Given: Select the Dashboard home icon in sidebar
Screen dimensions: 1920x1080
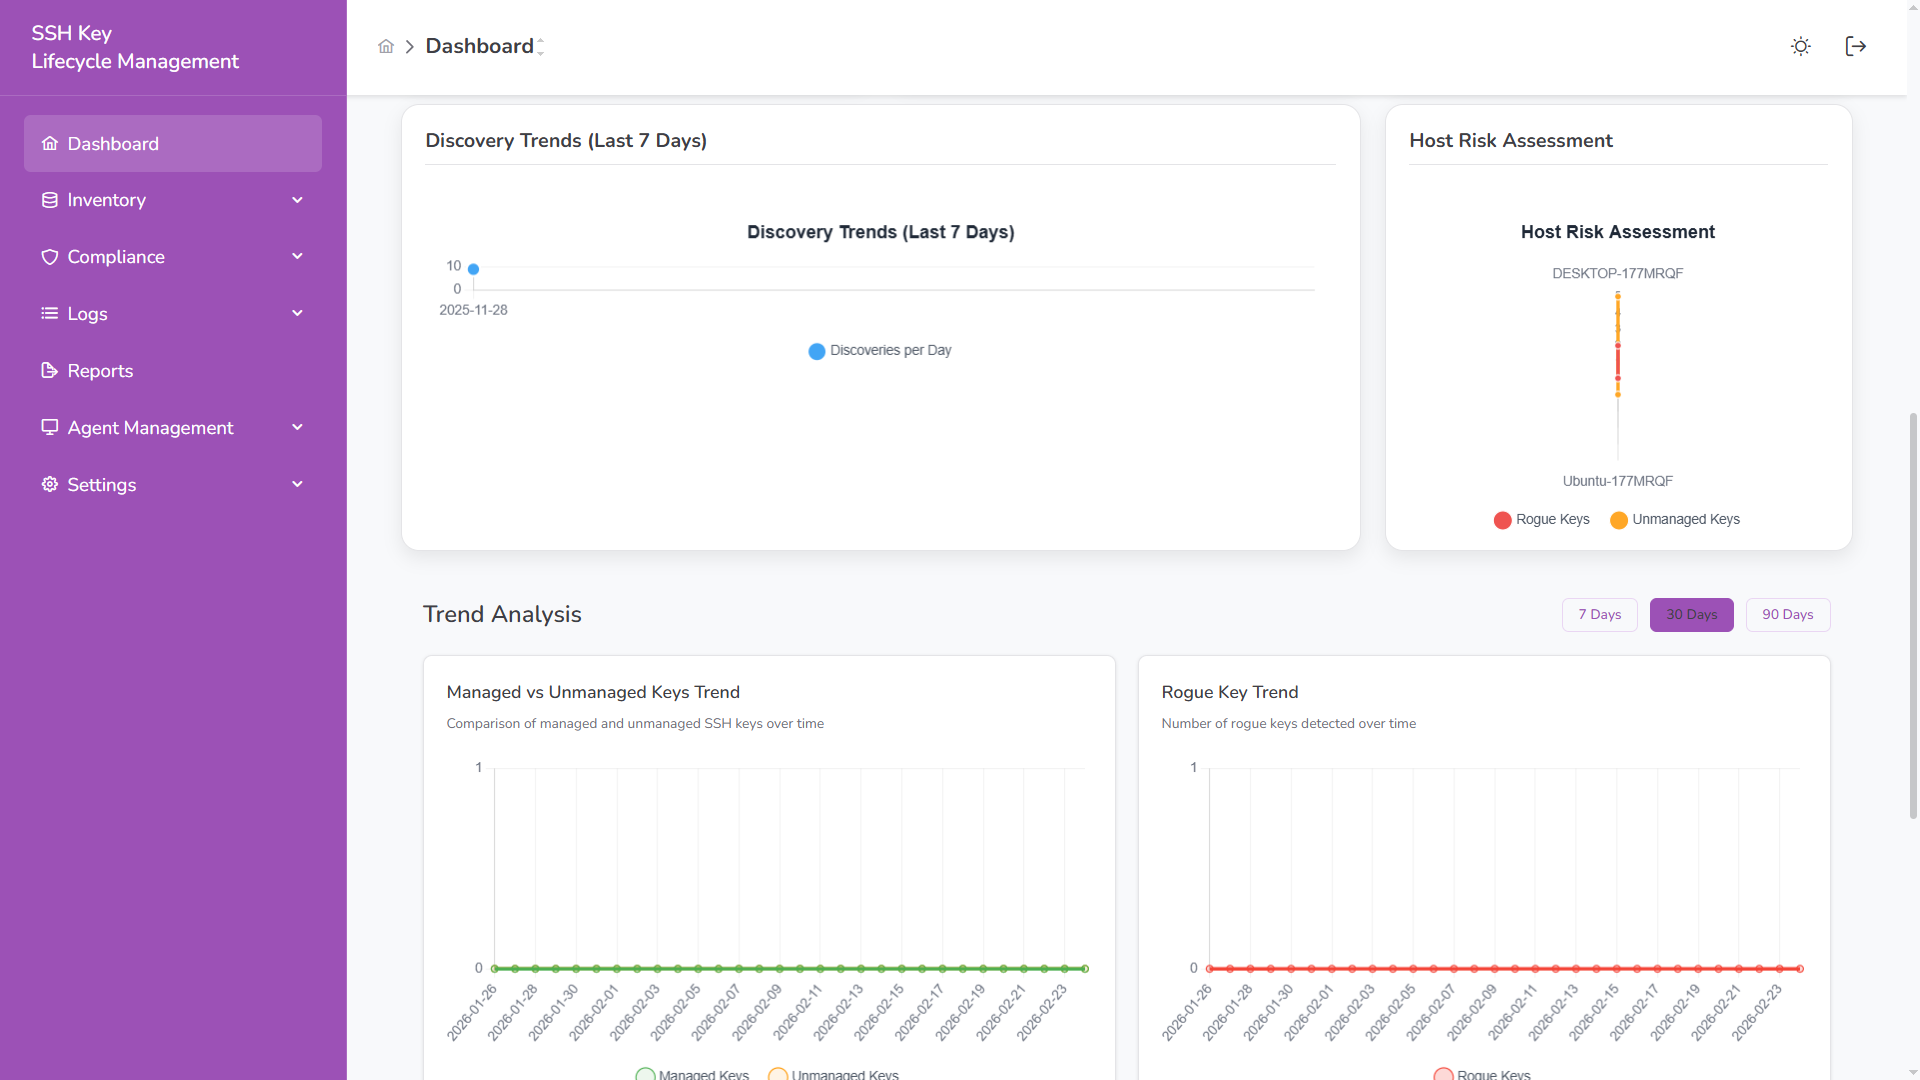Looking at the screenshot, I should (x=50, y=143).
